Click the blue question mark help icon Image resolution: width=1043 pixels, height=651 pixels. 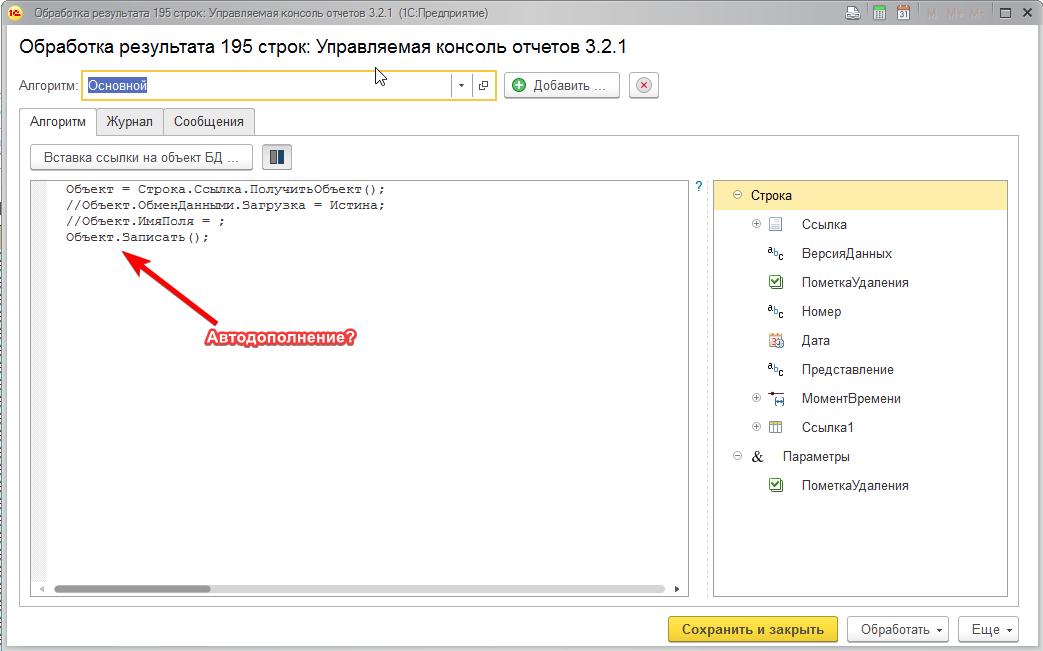click(698, 187)
